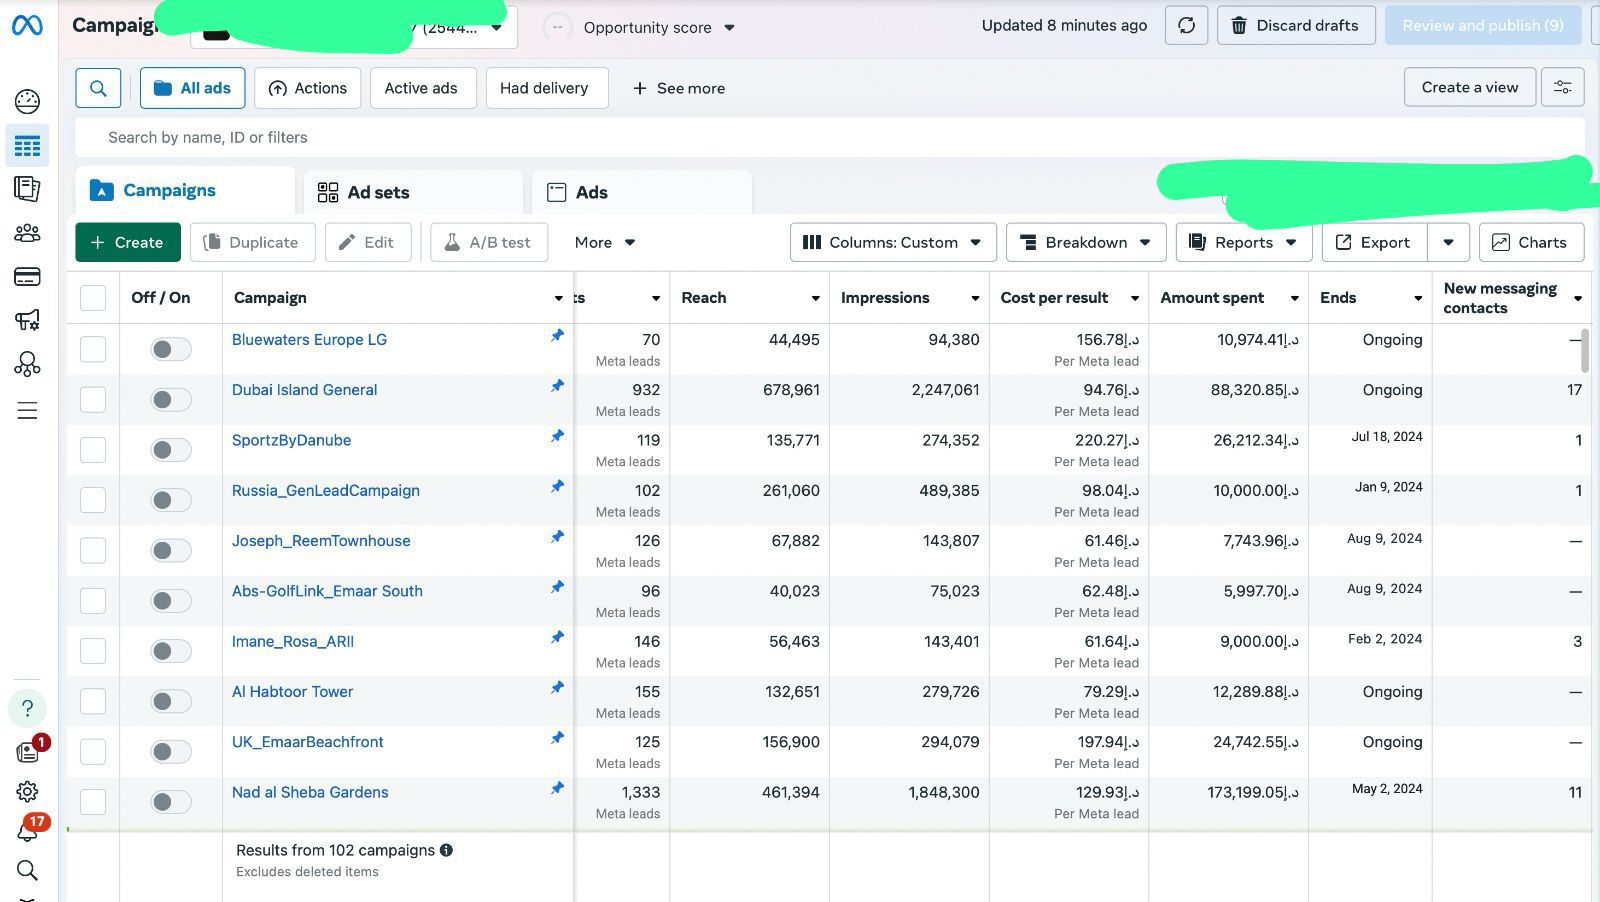Open Audiences people icon in sidebar

(27, 233)
